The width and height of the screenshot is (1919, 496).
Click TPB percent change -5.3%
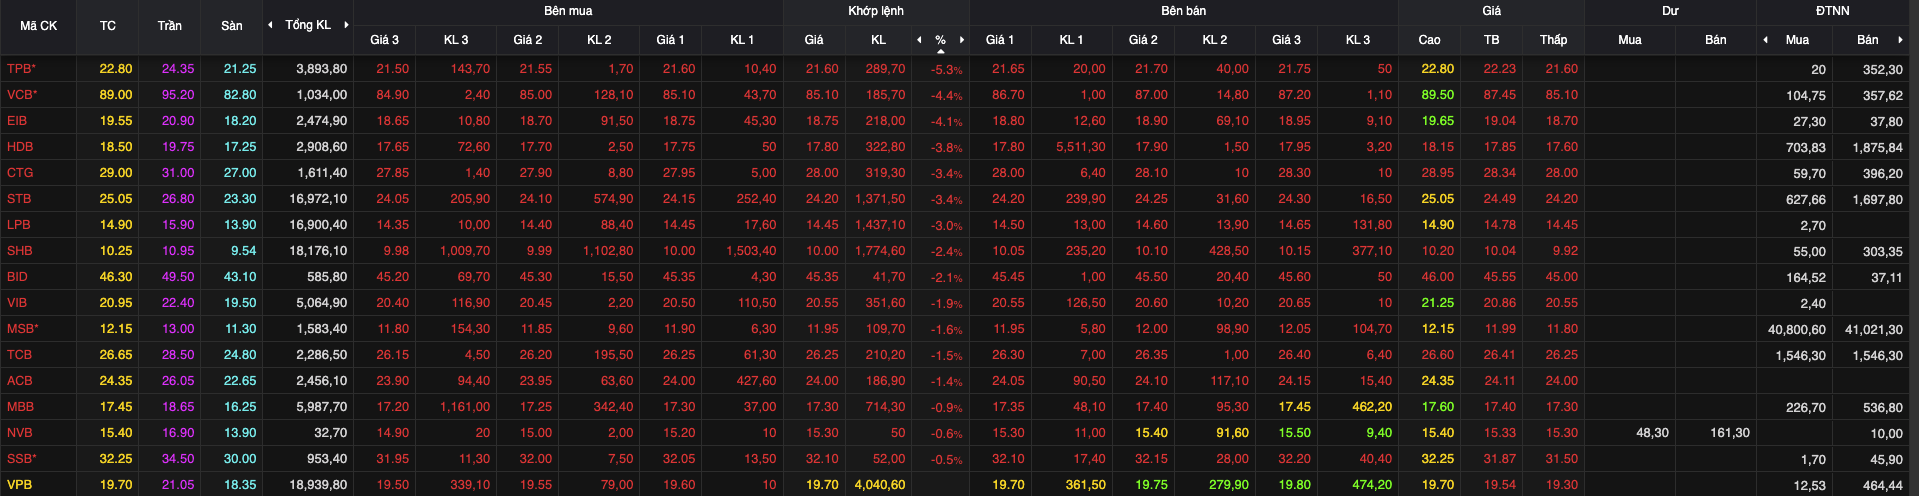coord(946,70)
